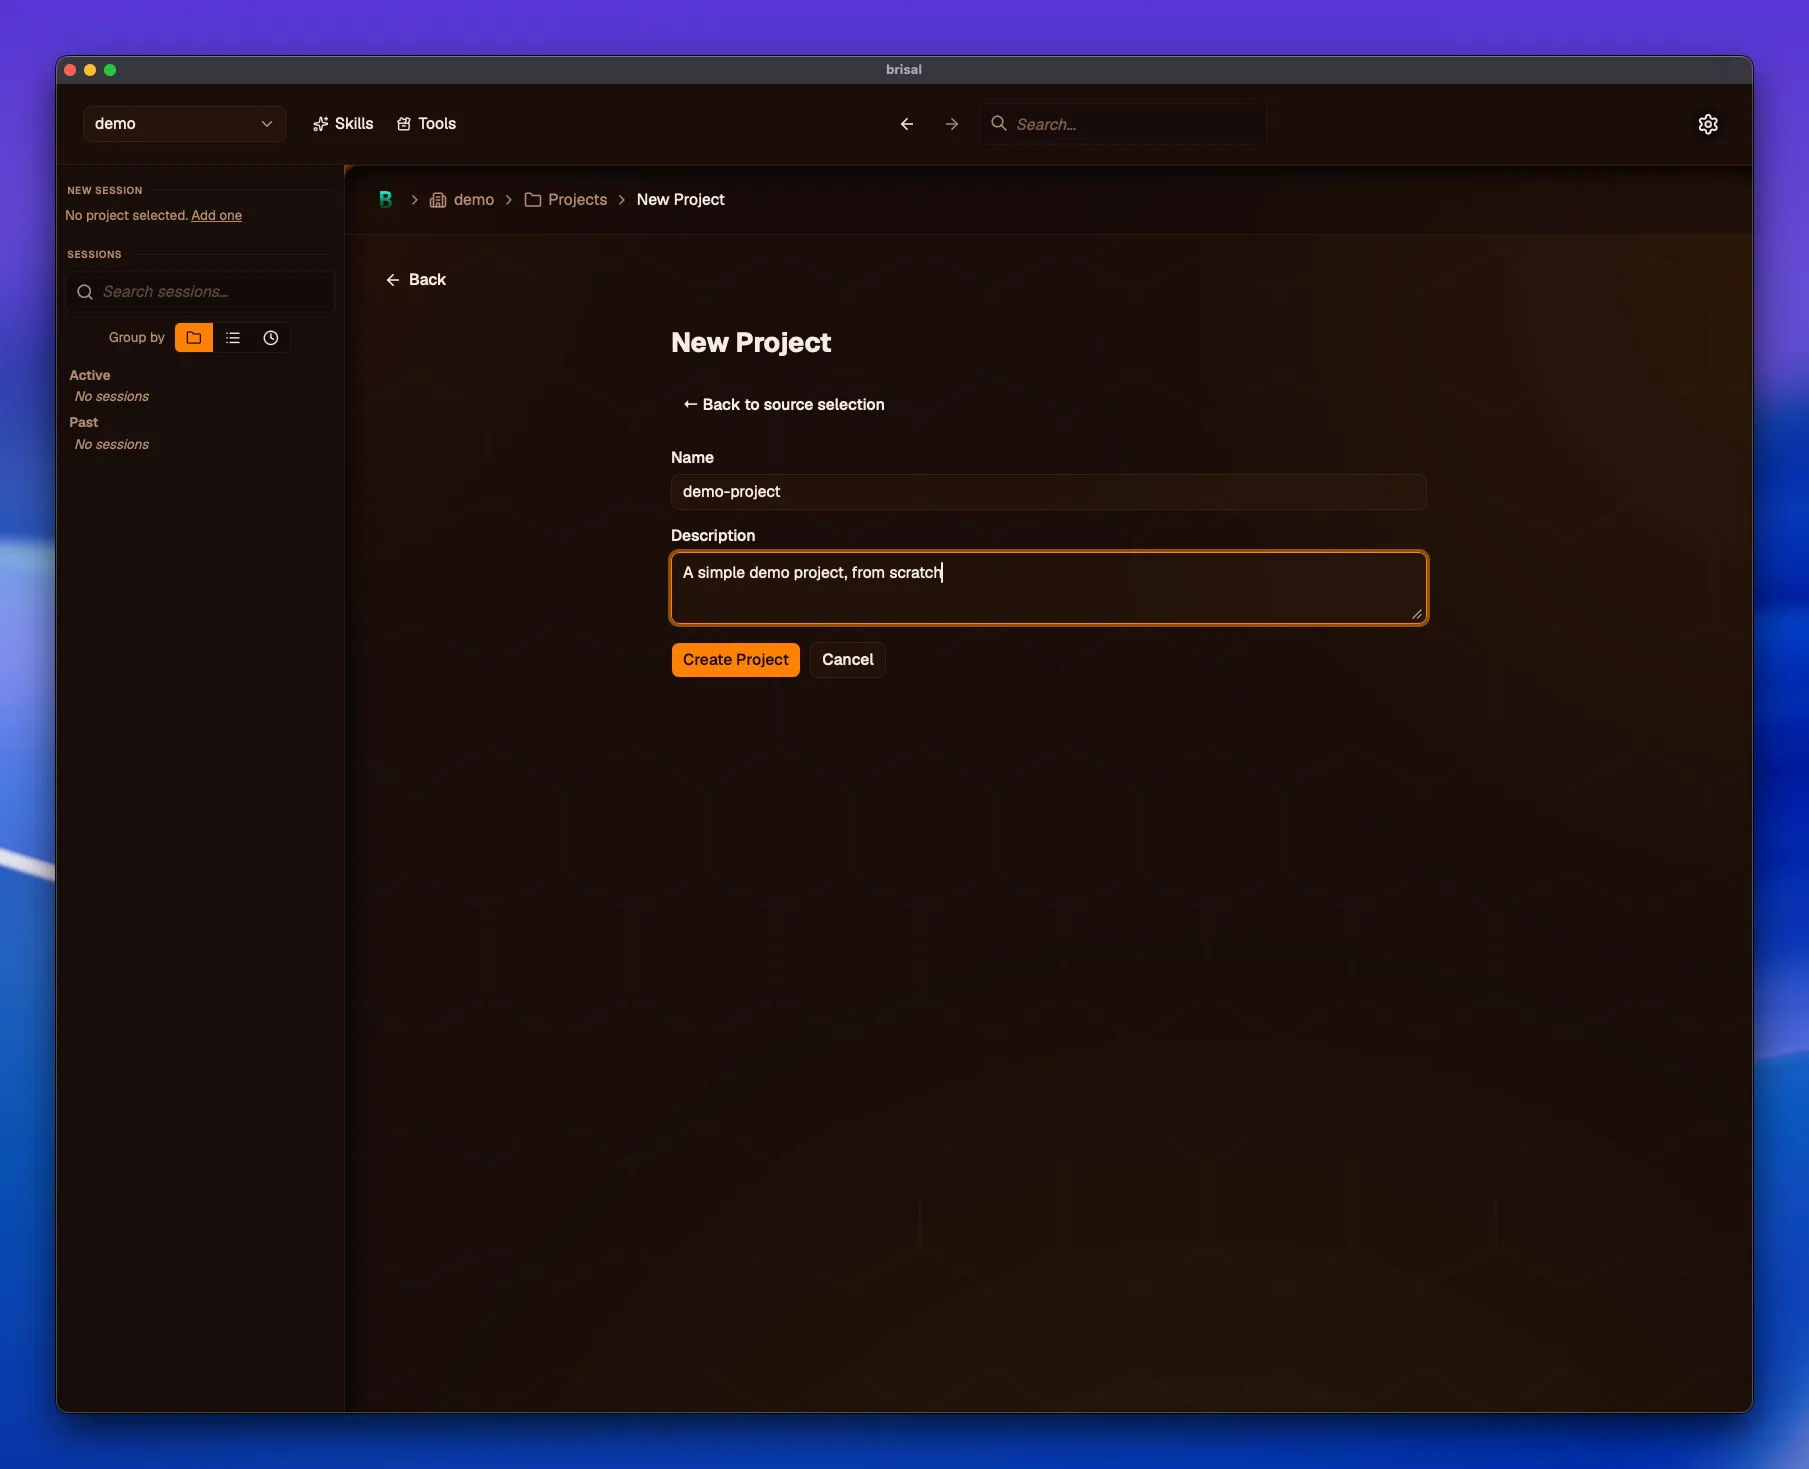Click the Back button
This screenshot has height=1469, width=1809.
point(416,280)
